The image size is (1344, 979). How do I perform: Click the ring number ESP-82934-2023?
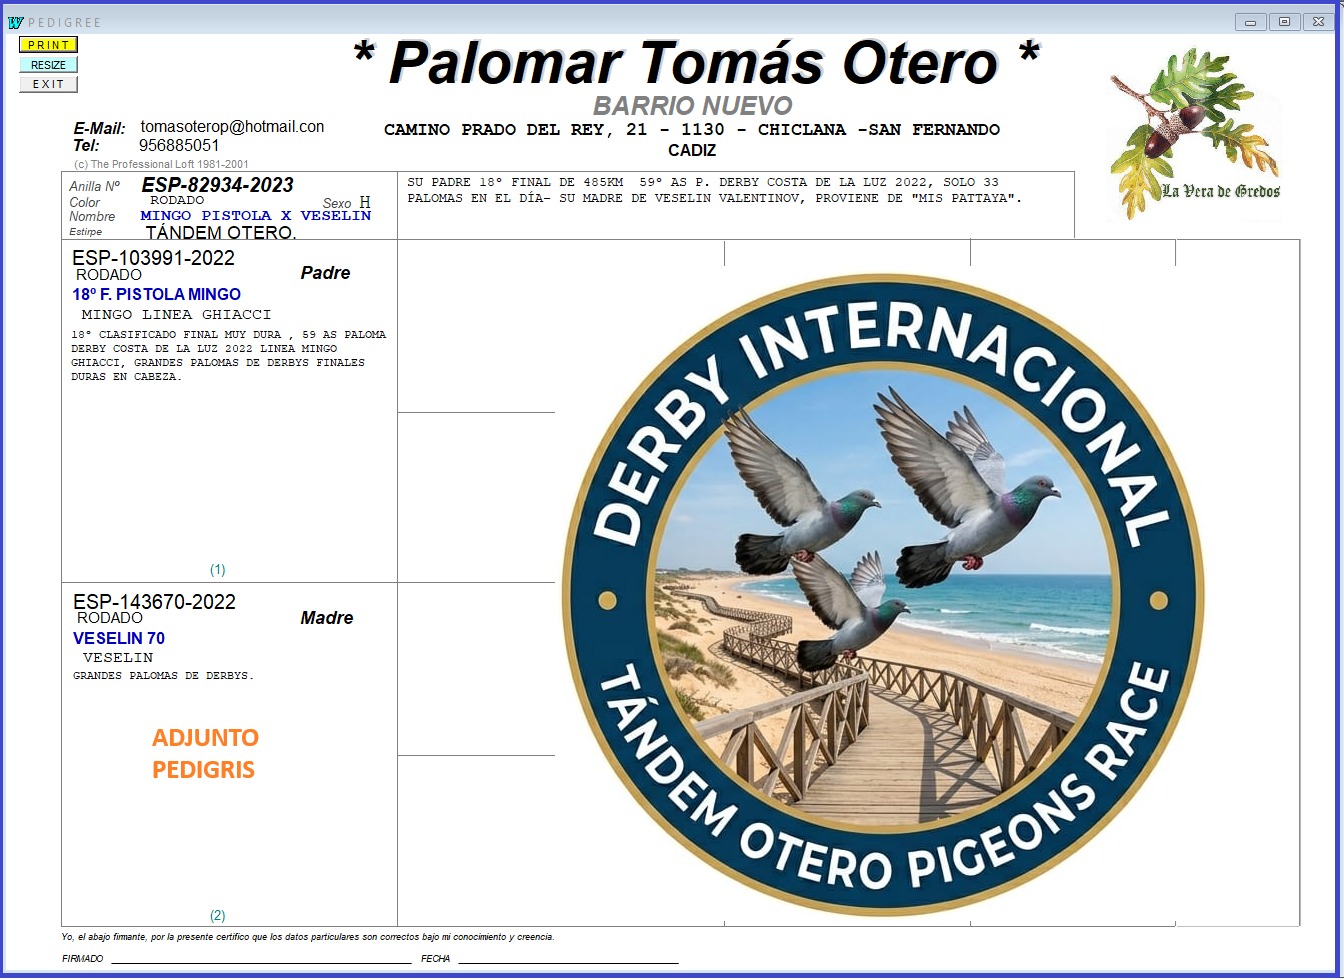pos(218,185)
